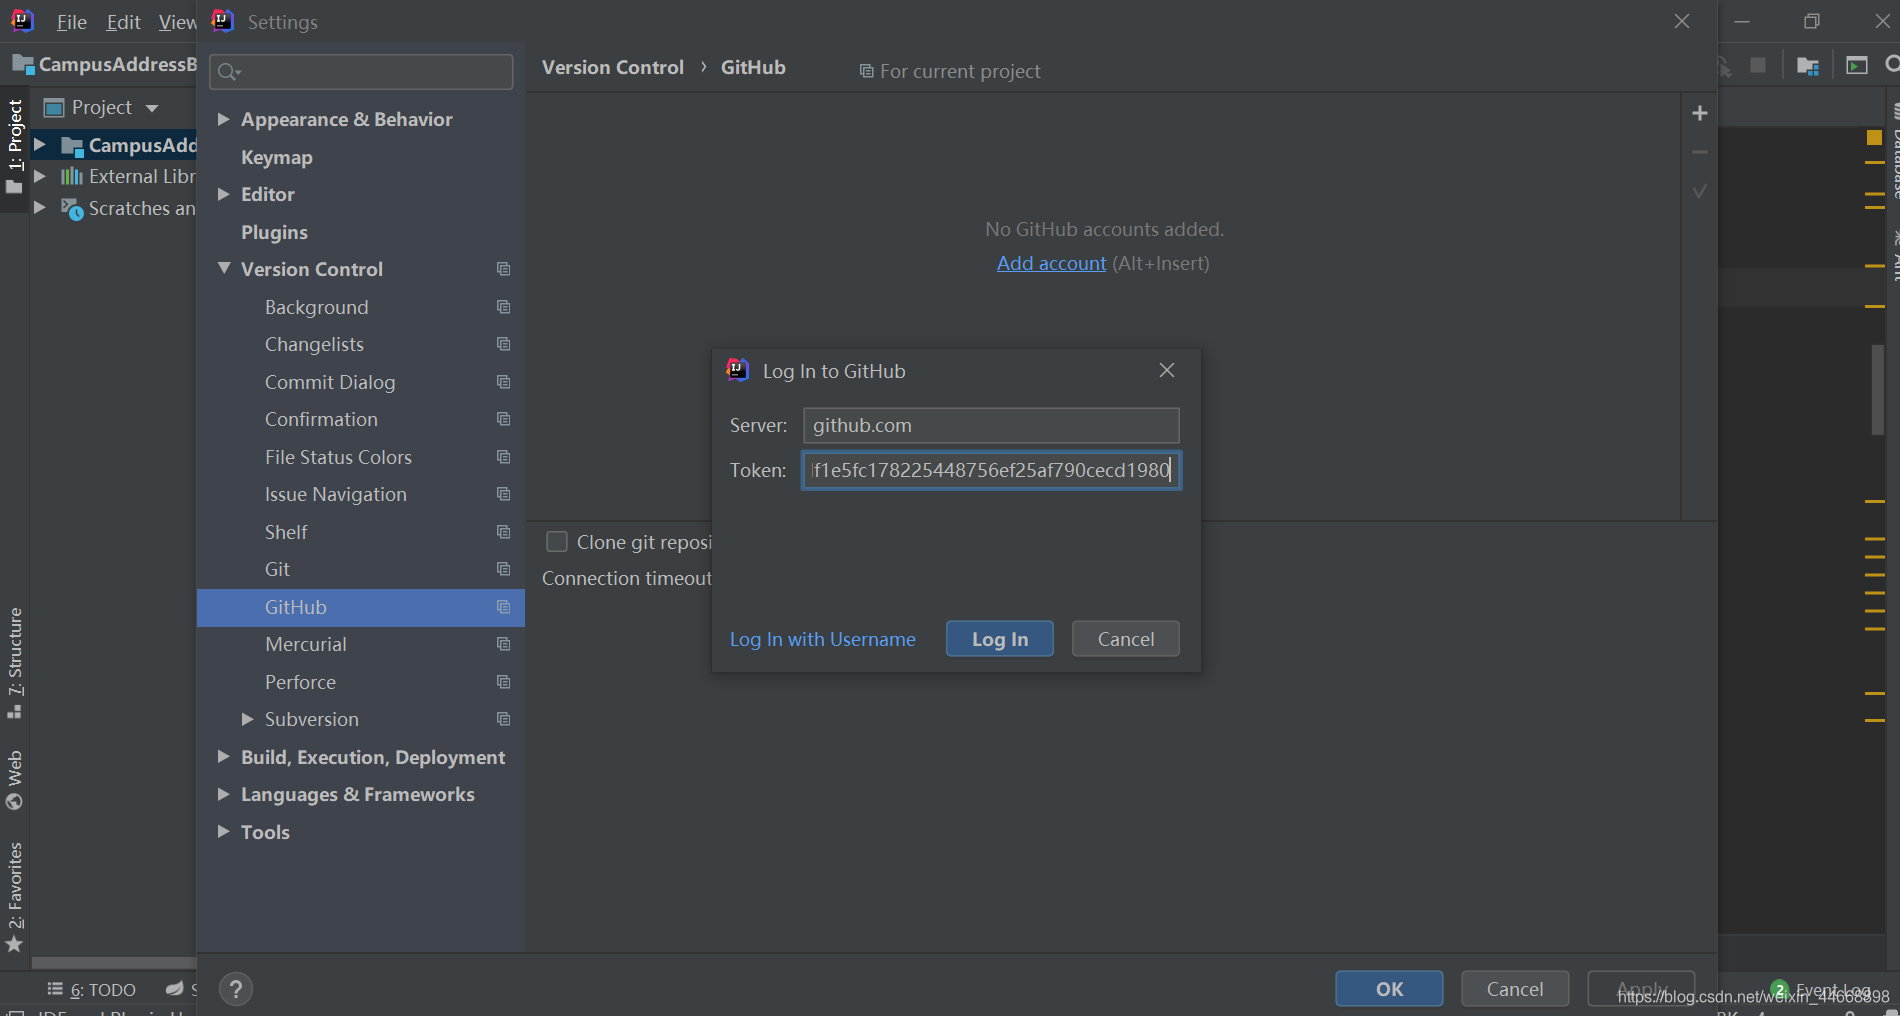Viewport: 1900px width, 1016px height.
Task: Open the Favorites tool window side tab
Action: pos(15,897)
